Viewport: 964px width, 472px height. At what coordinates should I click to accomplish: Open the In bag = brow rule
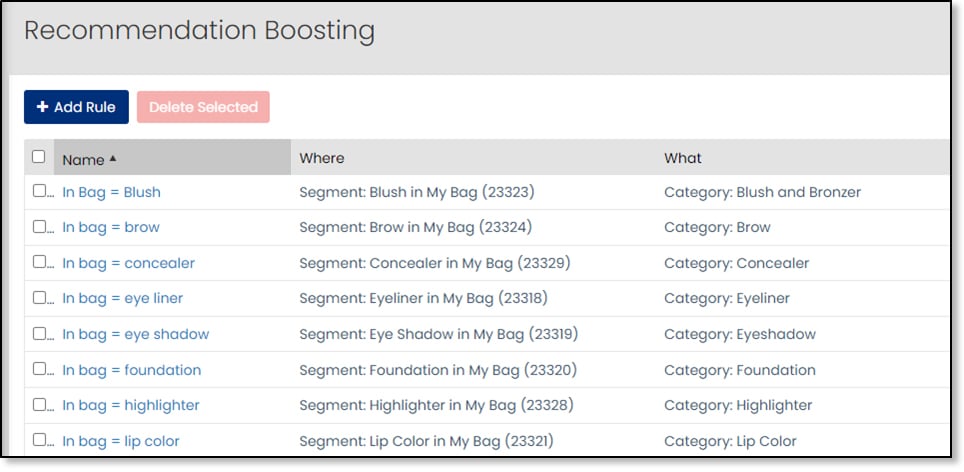click(x=111, y=227)
